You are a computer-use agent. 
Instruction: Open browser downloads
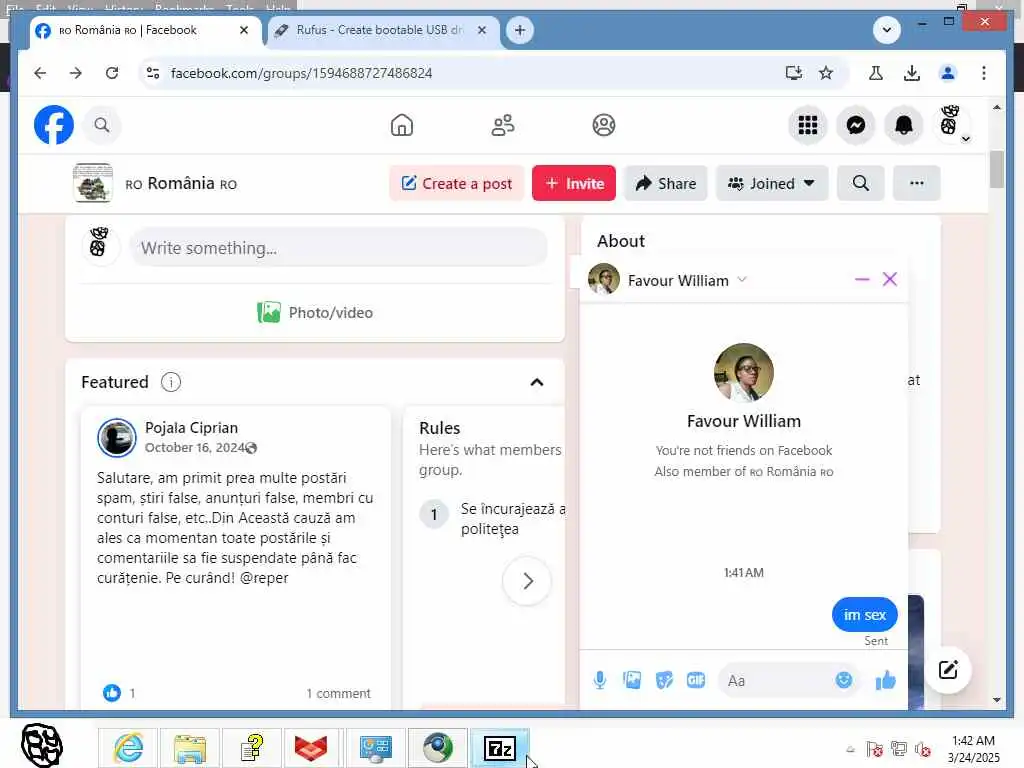(912, 73)
